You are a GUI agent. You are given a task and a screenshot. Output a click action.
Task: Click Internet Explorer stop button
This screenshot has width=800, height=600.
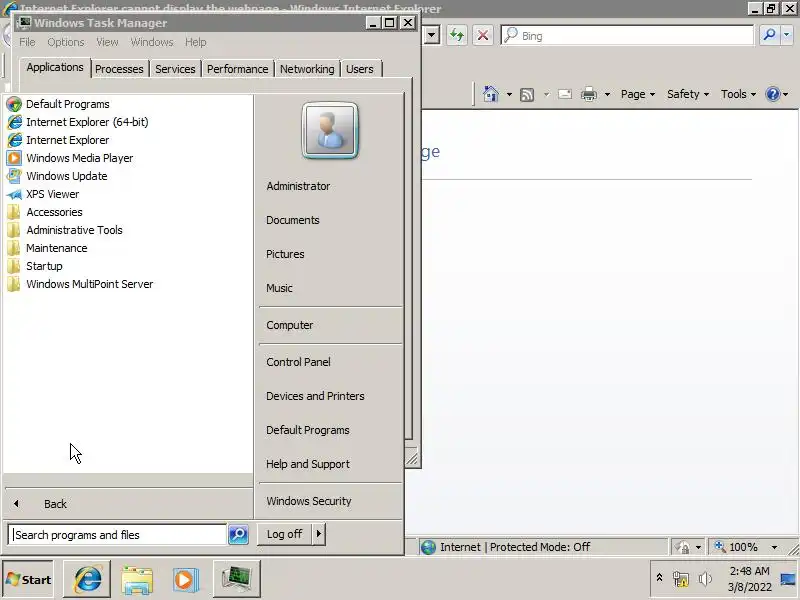[x=483, y=35]
